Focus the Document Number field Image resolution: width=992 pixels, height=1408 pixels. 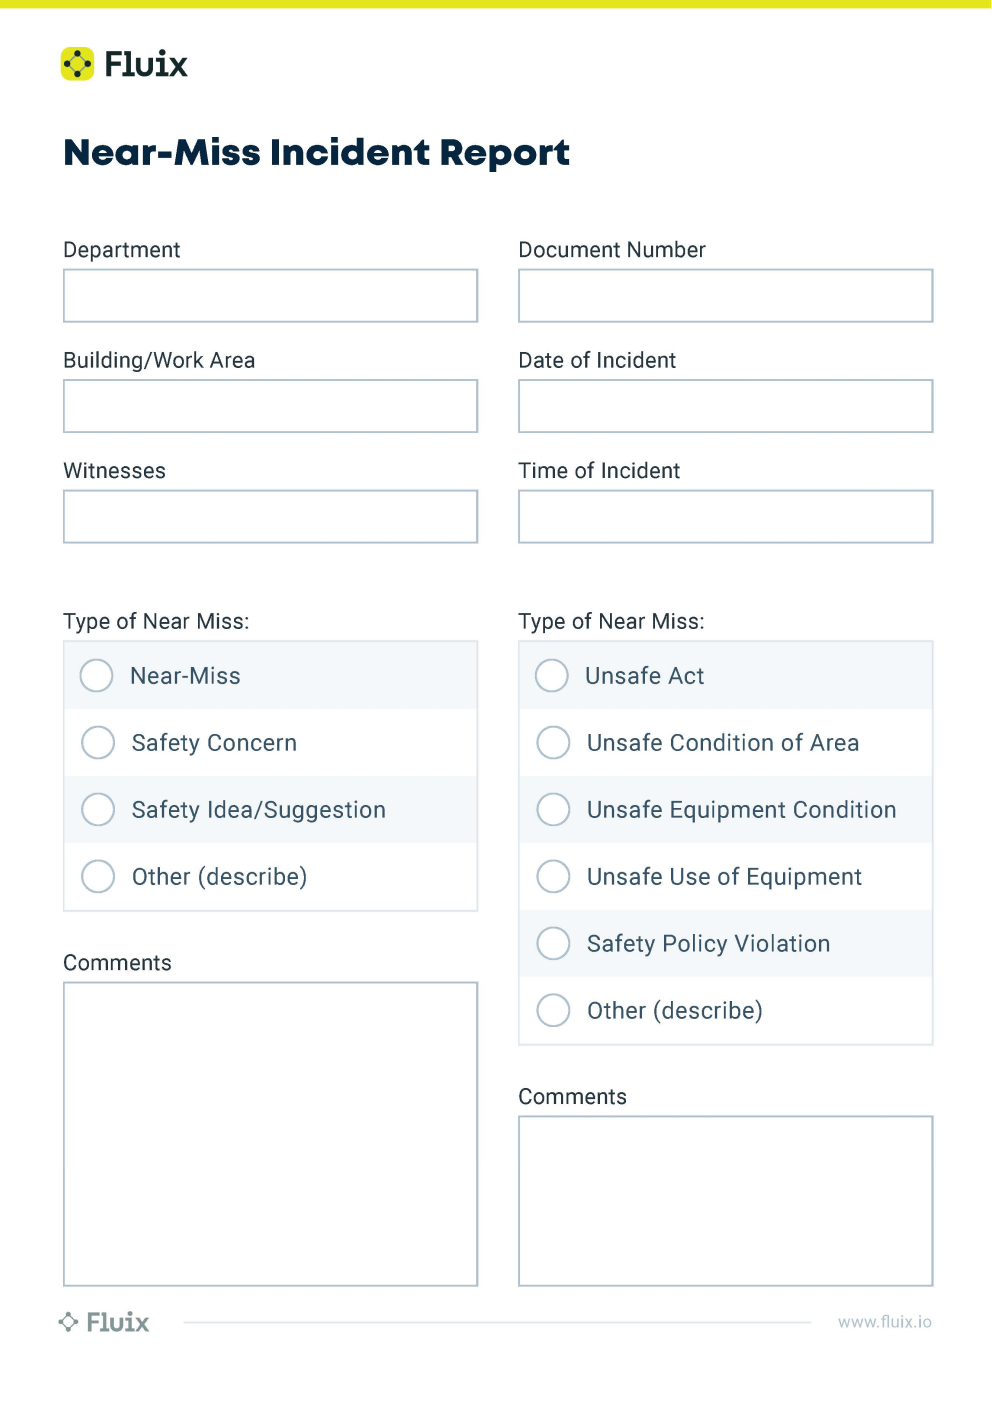[725, 296]
